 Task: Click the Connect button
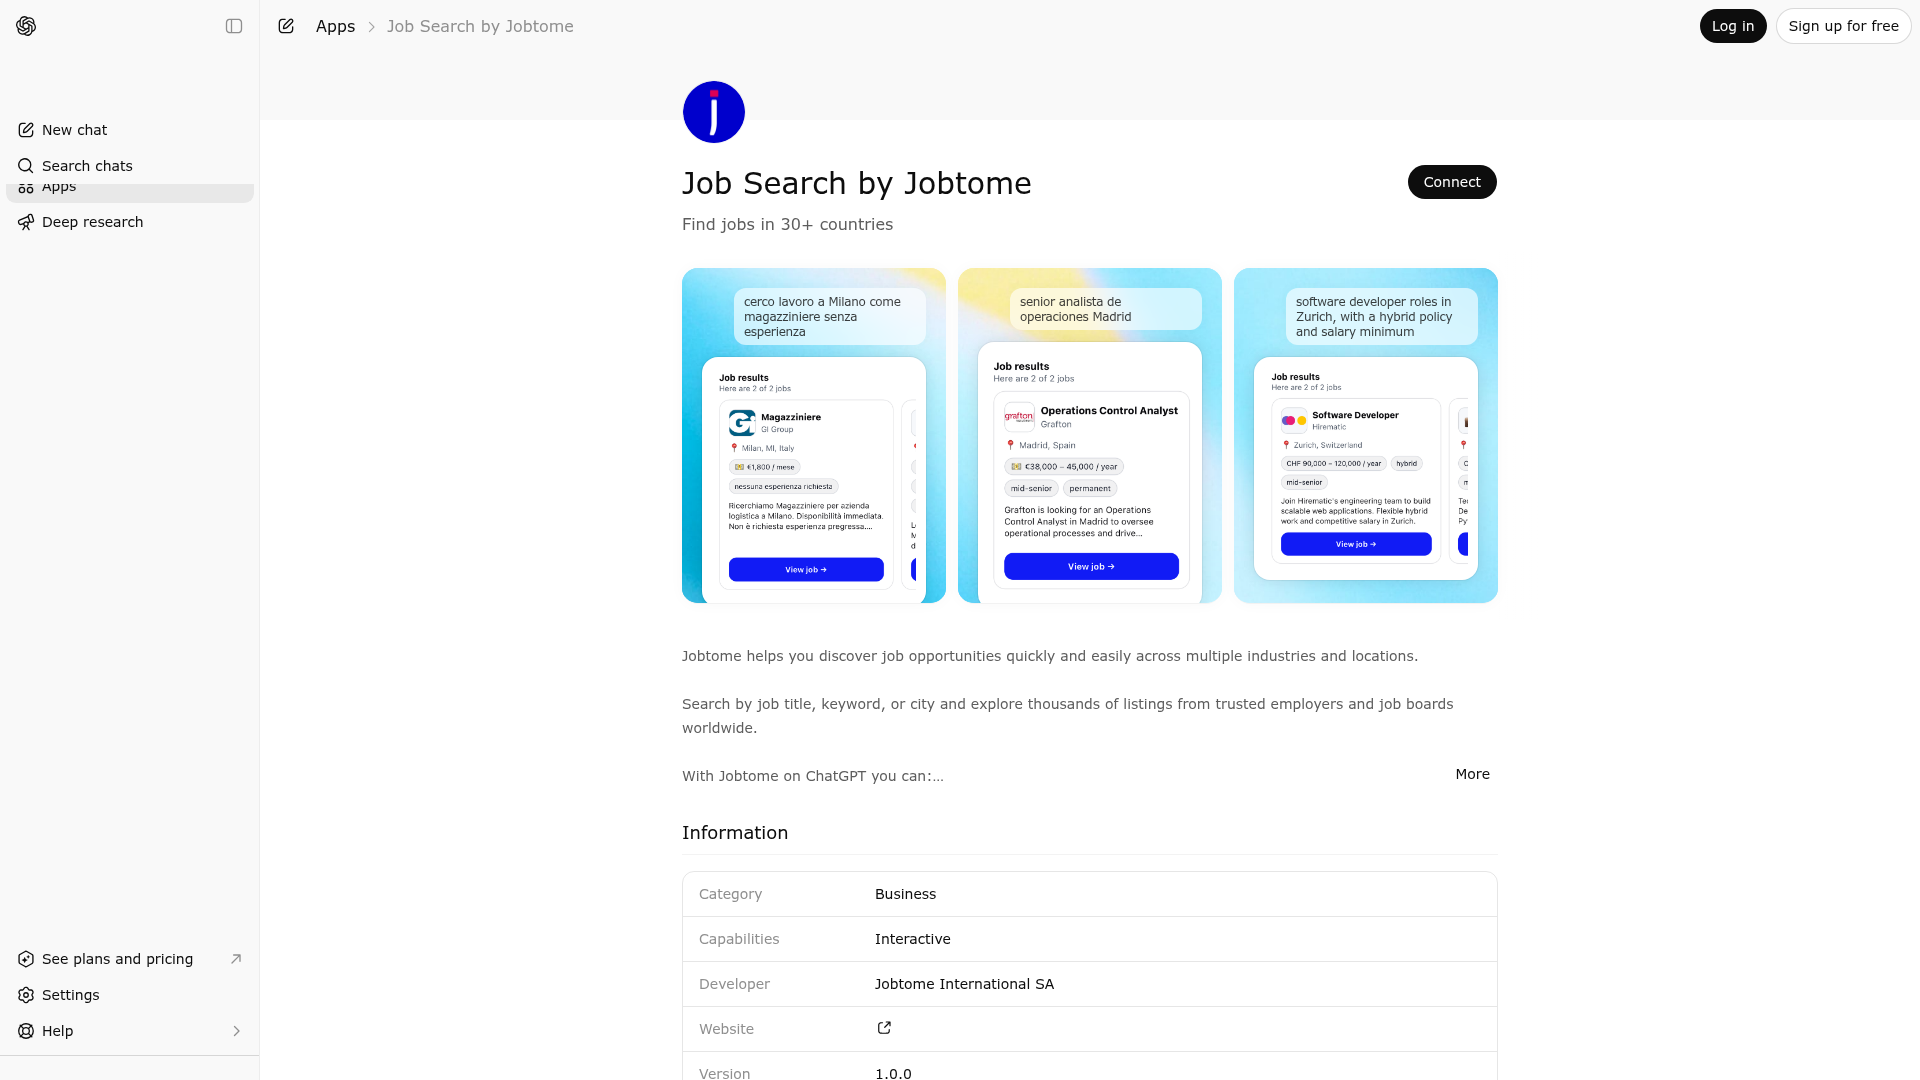1452,182
